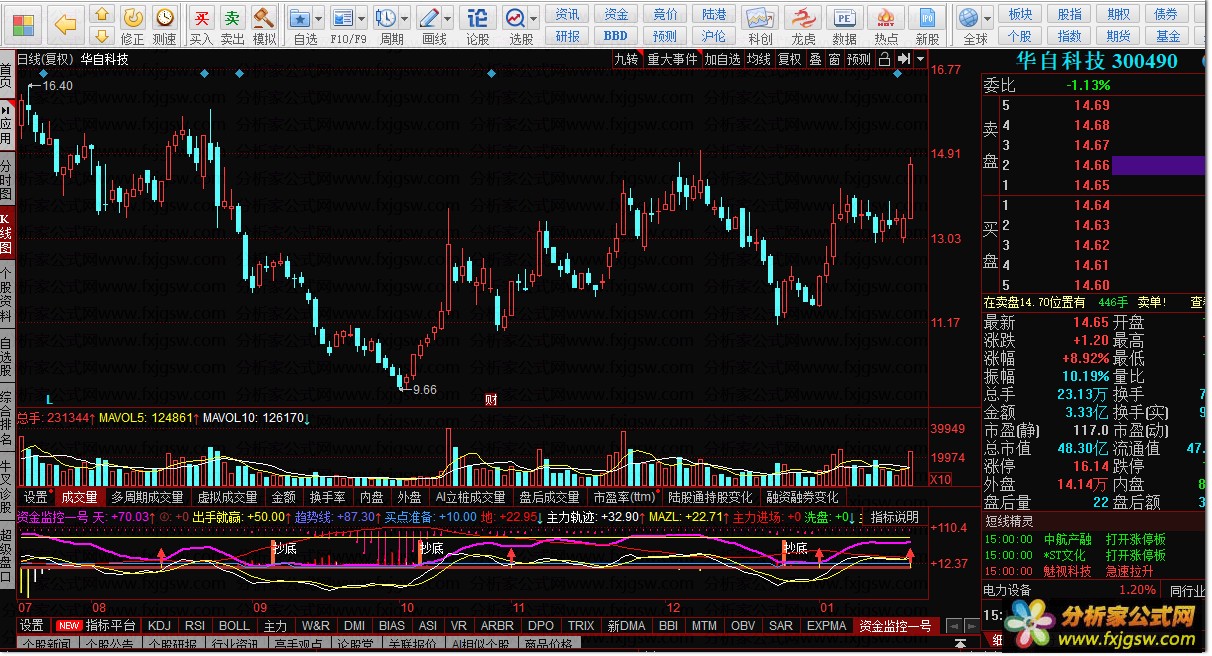
Task: Open the volume panel 设置 settings menu
Action: tap(36, 497)
